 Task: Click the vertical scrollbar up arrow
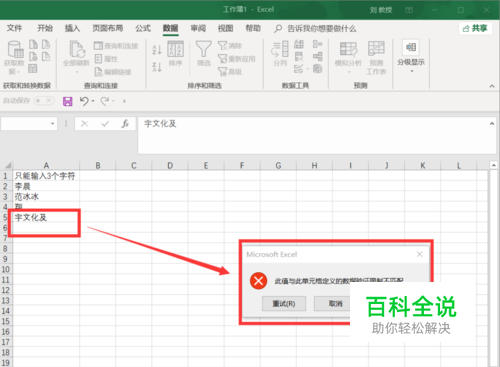pyautogui.click(x=494, y=165)
